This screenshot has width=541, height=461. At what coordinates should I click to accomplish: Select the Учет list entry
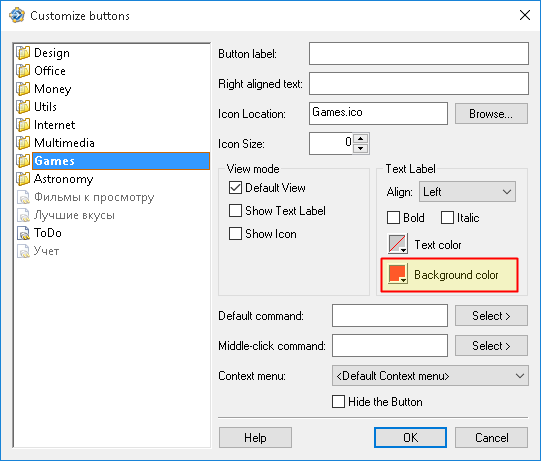46,251
